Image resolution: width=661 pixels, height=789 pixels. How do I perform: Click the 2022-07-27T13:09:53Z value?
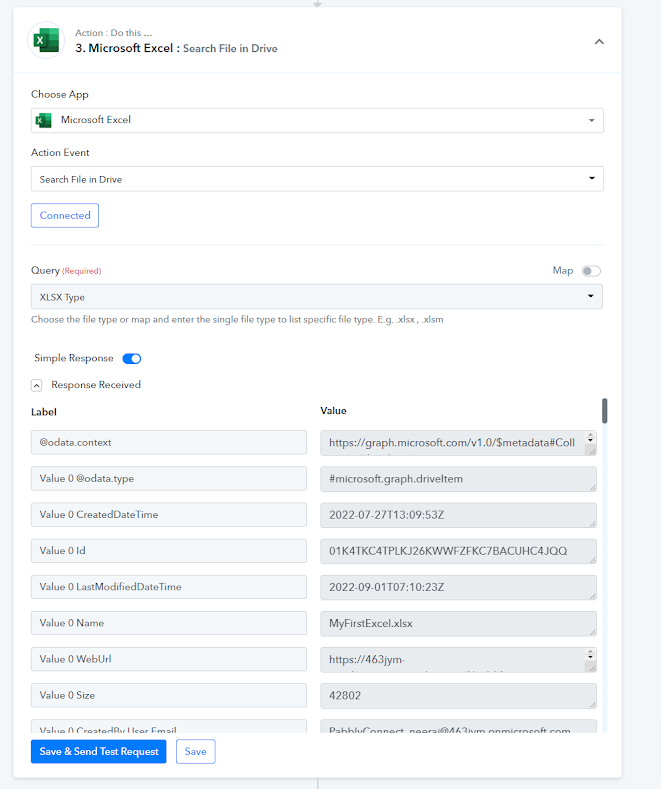point(458,515)
